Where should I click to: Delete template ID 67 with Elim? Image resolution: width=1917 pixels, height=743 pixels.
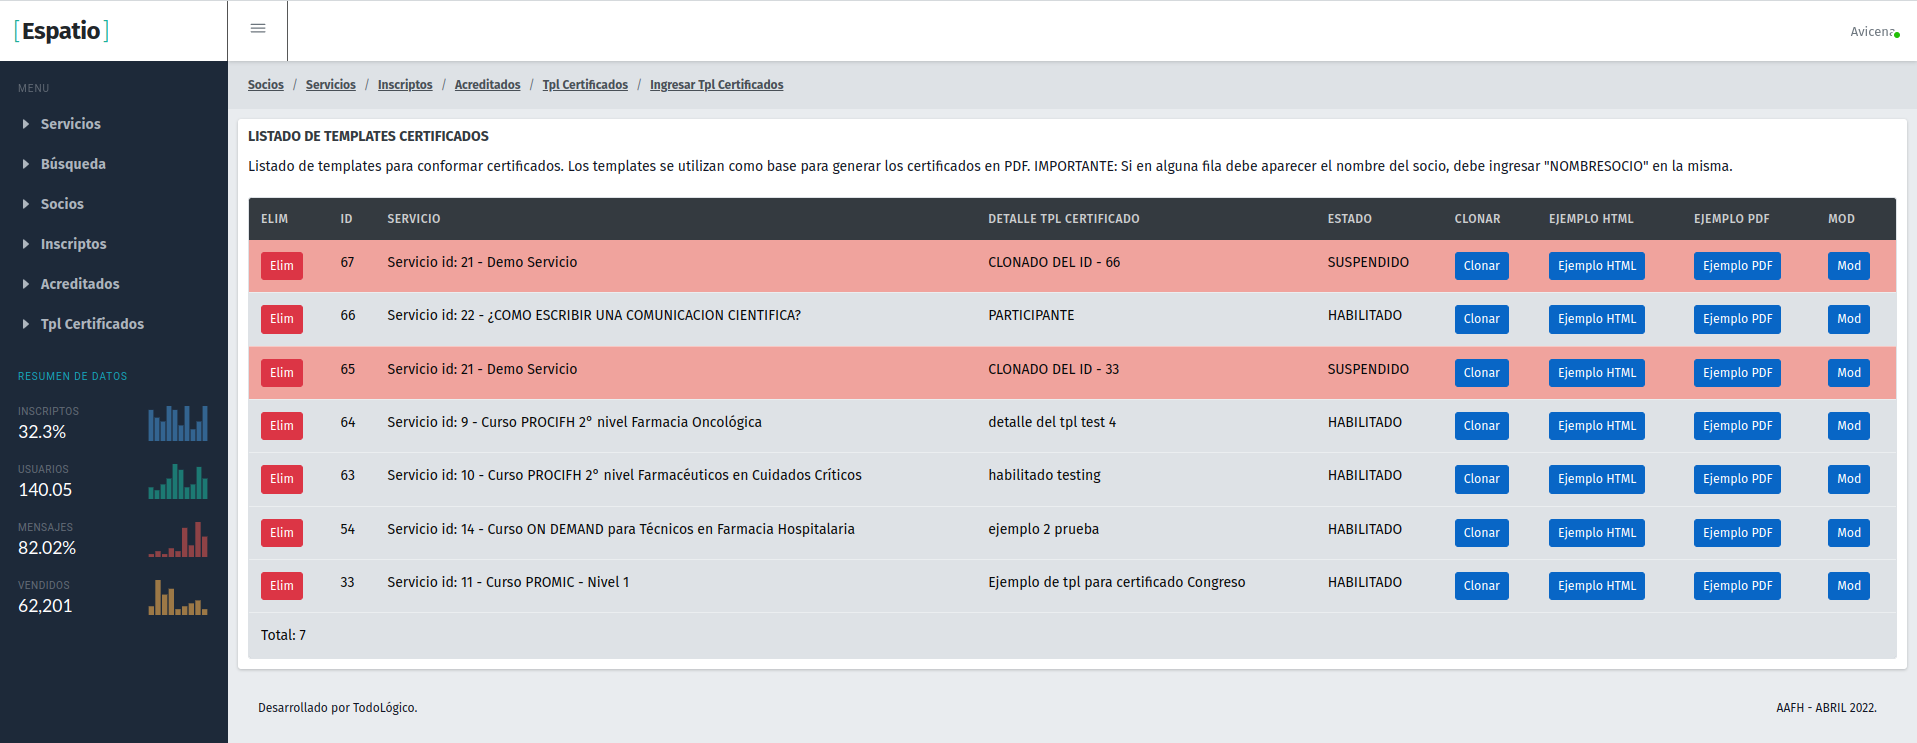click(282, 266)
